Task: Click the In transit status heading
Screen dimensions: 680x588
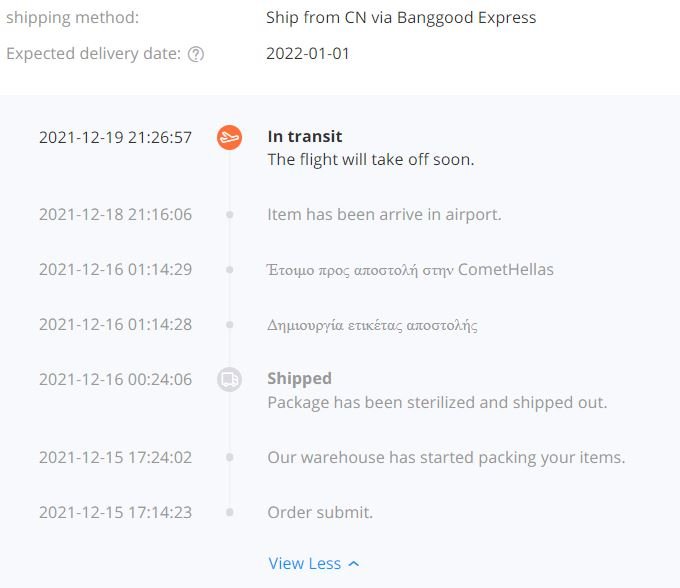Action: (x=305, y=137)
